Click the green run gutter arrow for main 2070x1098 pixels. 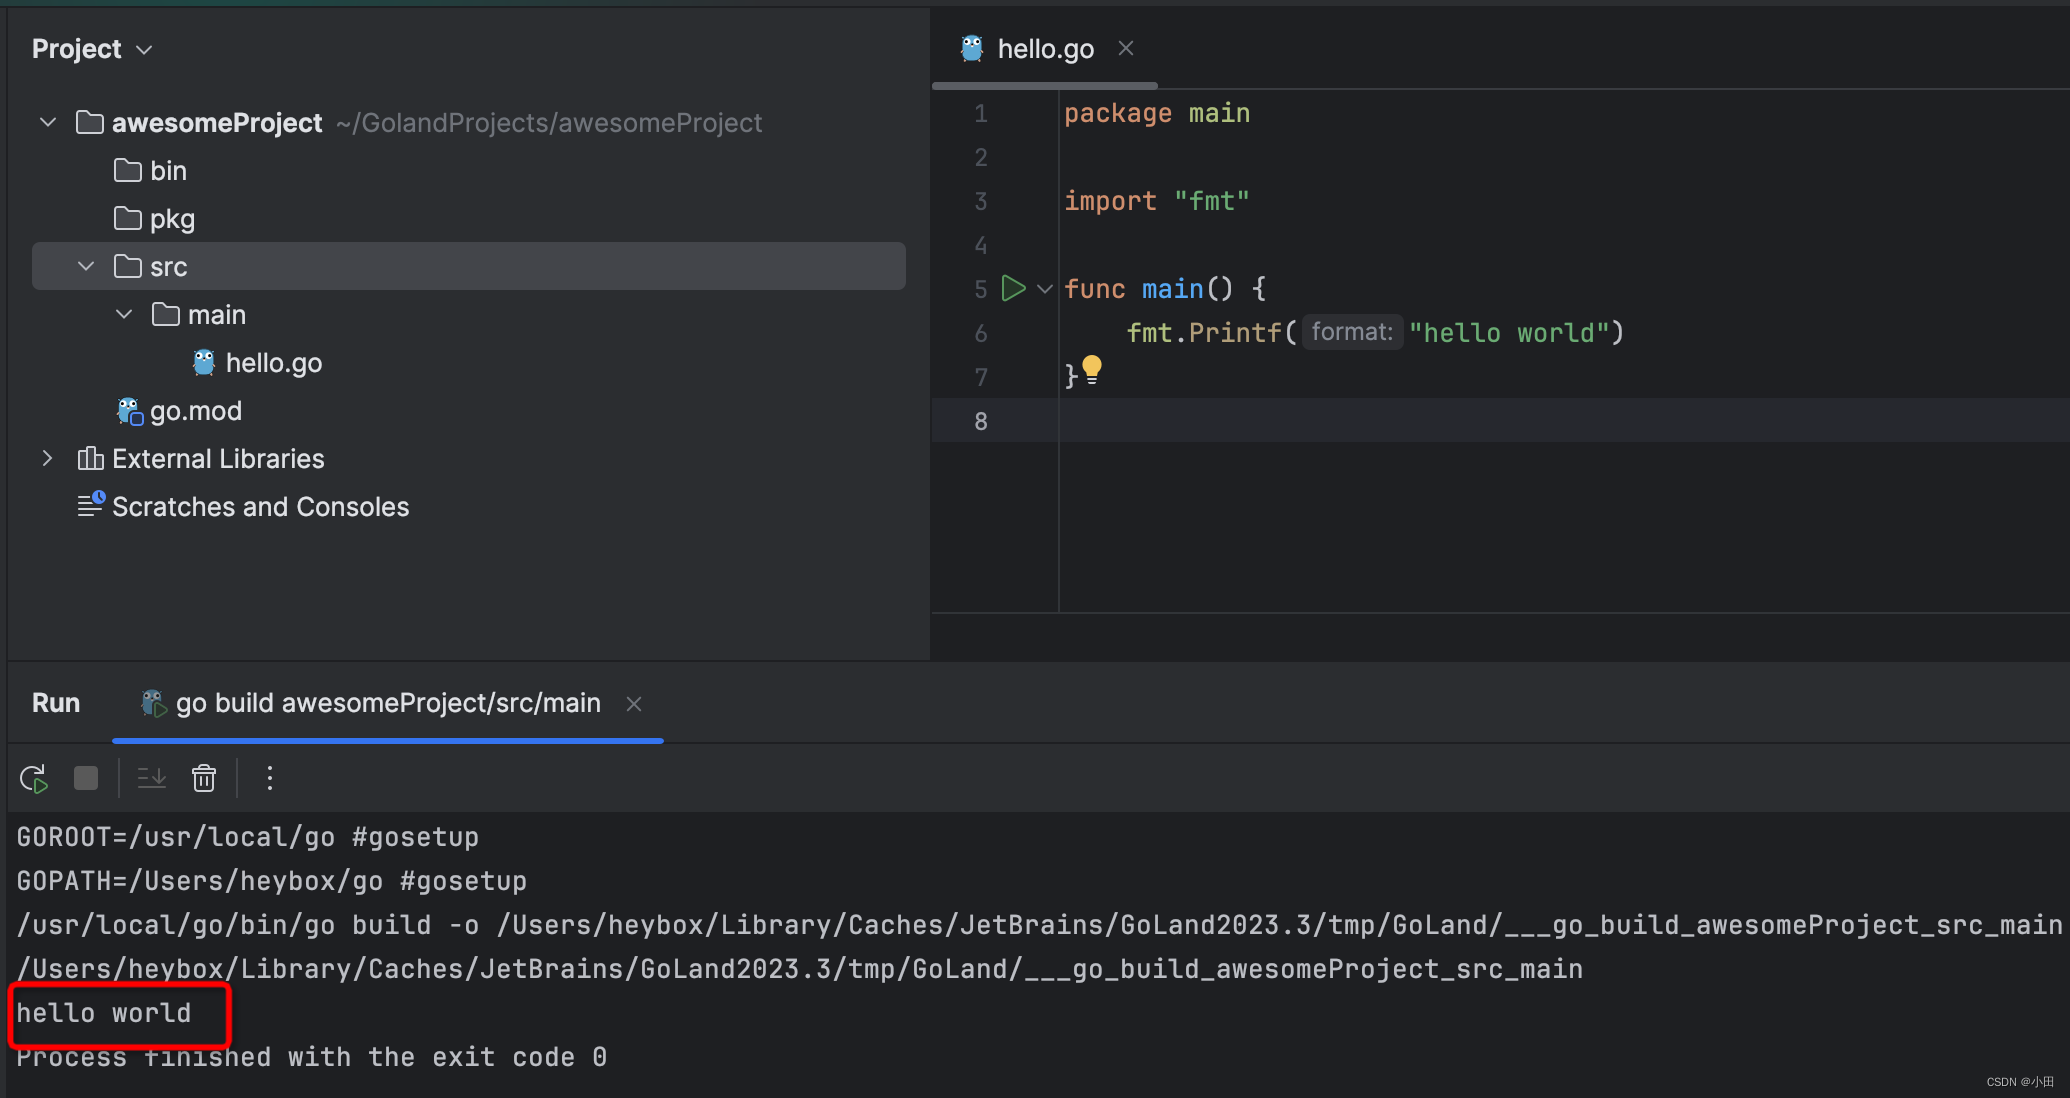pos(1013,289)
